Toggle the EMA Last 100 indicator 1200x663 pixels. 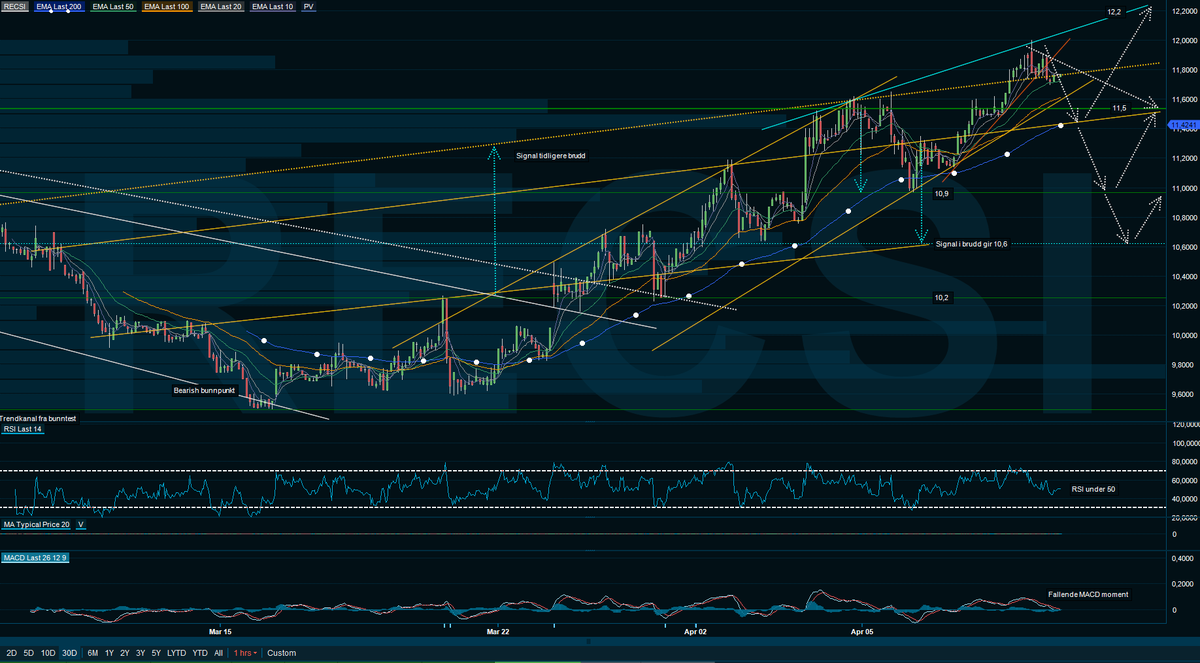click(x=168, y=7)
